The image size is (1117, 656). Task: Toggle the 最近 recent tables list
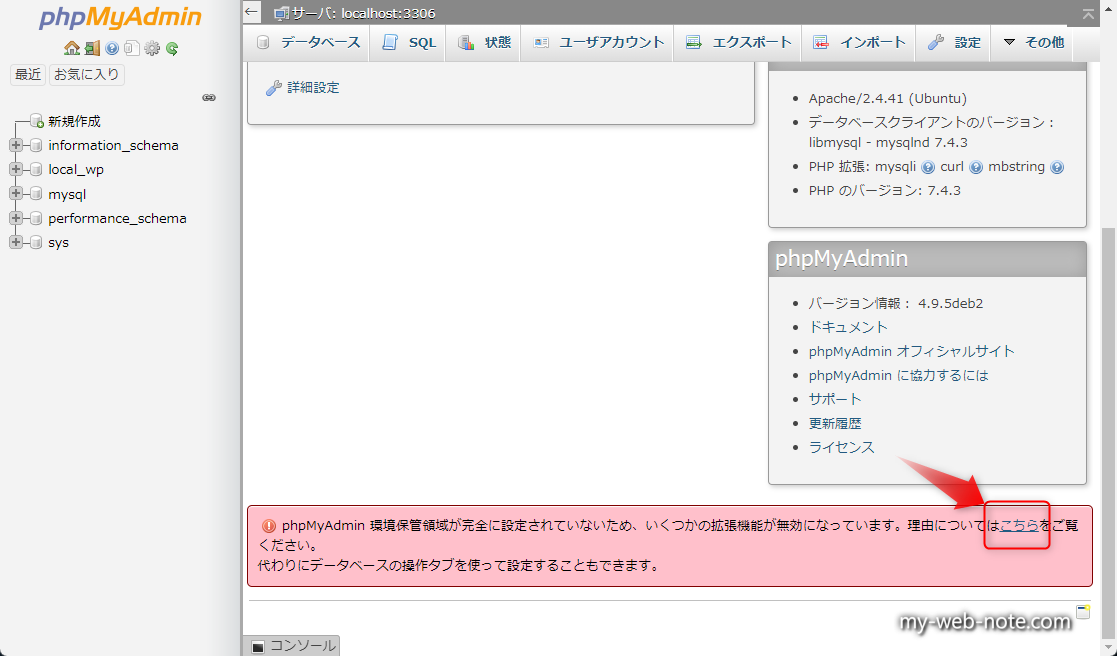coord(28,74)
